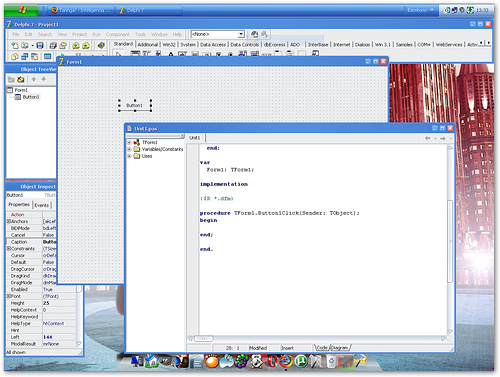This screenshot has height=377, width=500.
Task: Click the move up arrow in Object TreeView
Action: pyautogui.click(x=34, y=79)
